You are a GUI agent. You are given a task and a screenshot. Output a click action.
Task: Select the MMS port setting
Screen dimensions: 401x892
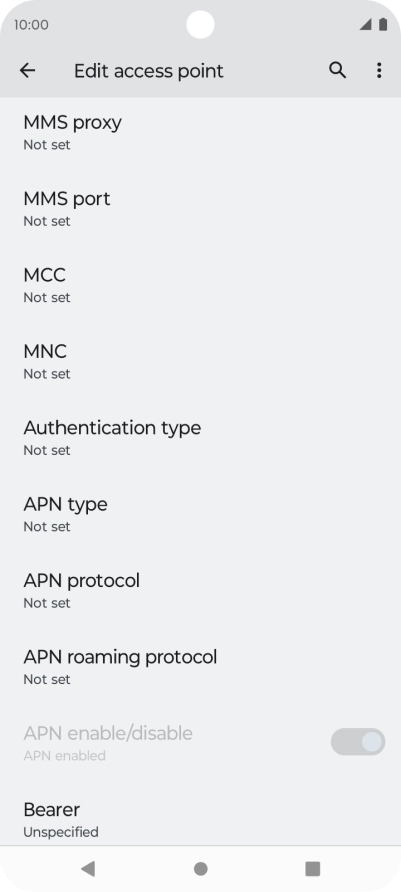[x=200, y=209]
